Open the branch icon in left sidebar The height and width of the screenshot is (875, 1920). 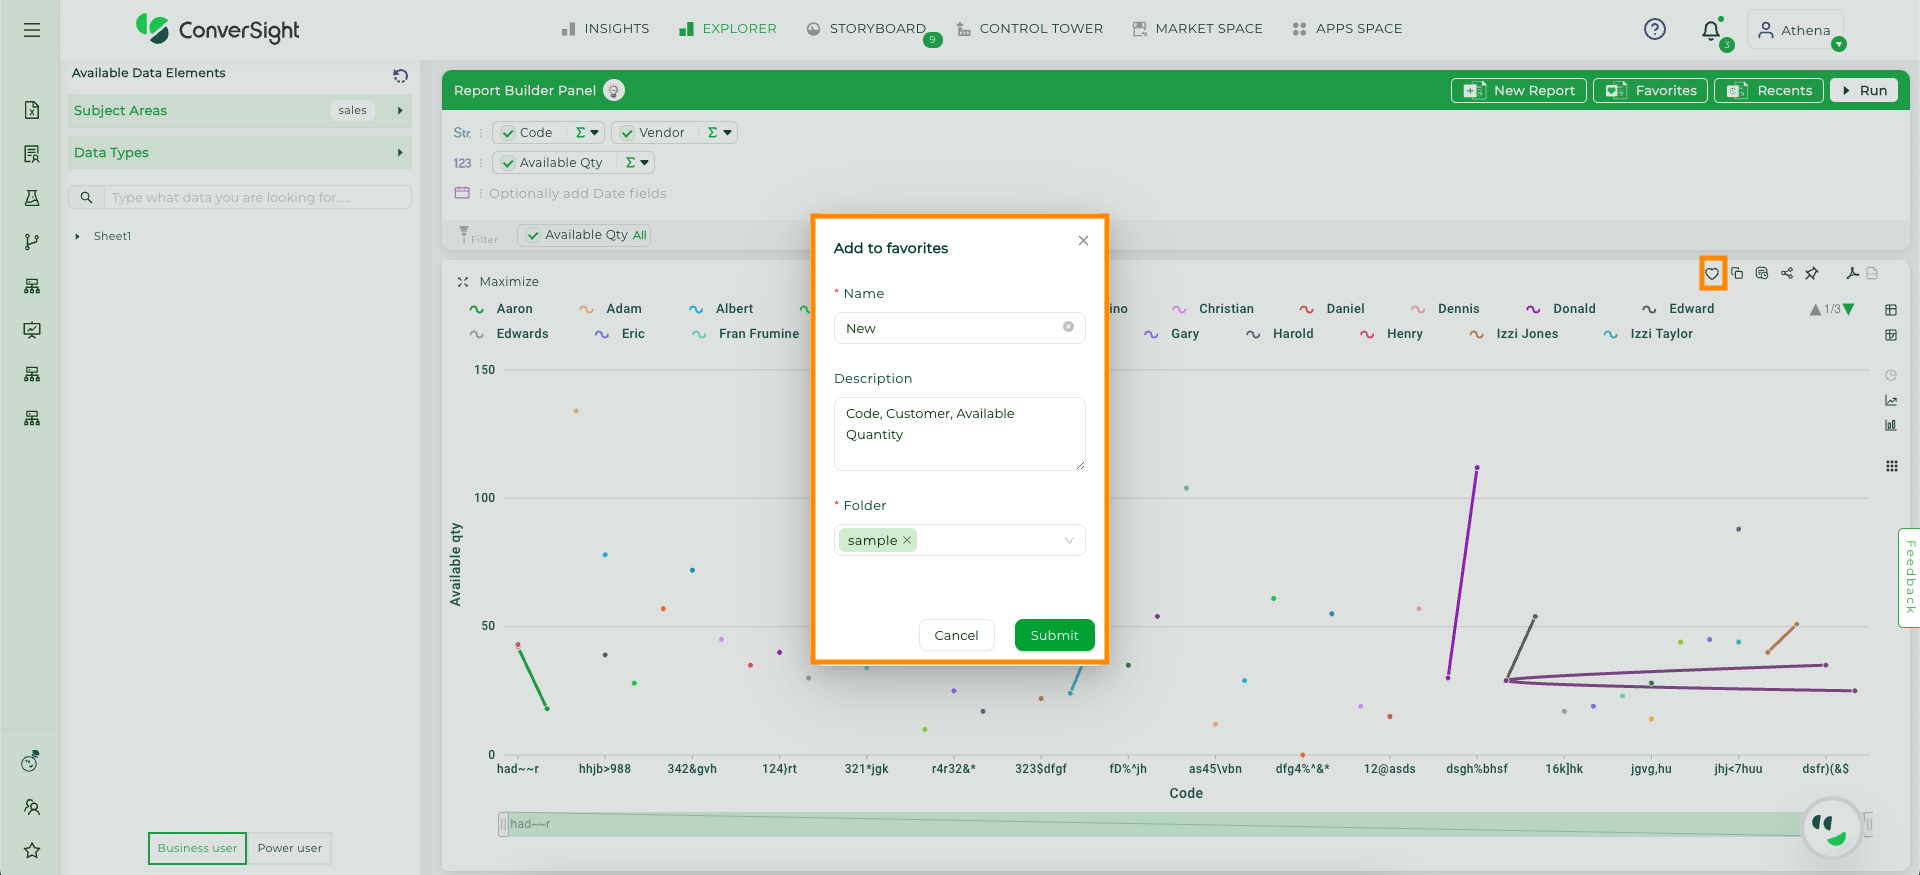click(x=32, y=242)
